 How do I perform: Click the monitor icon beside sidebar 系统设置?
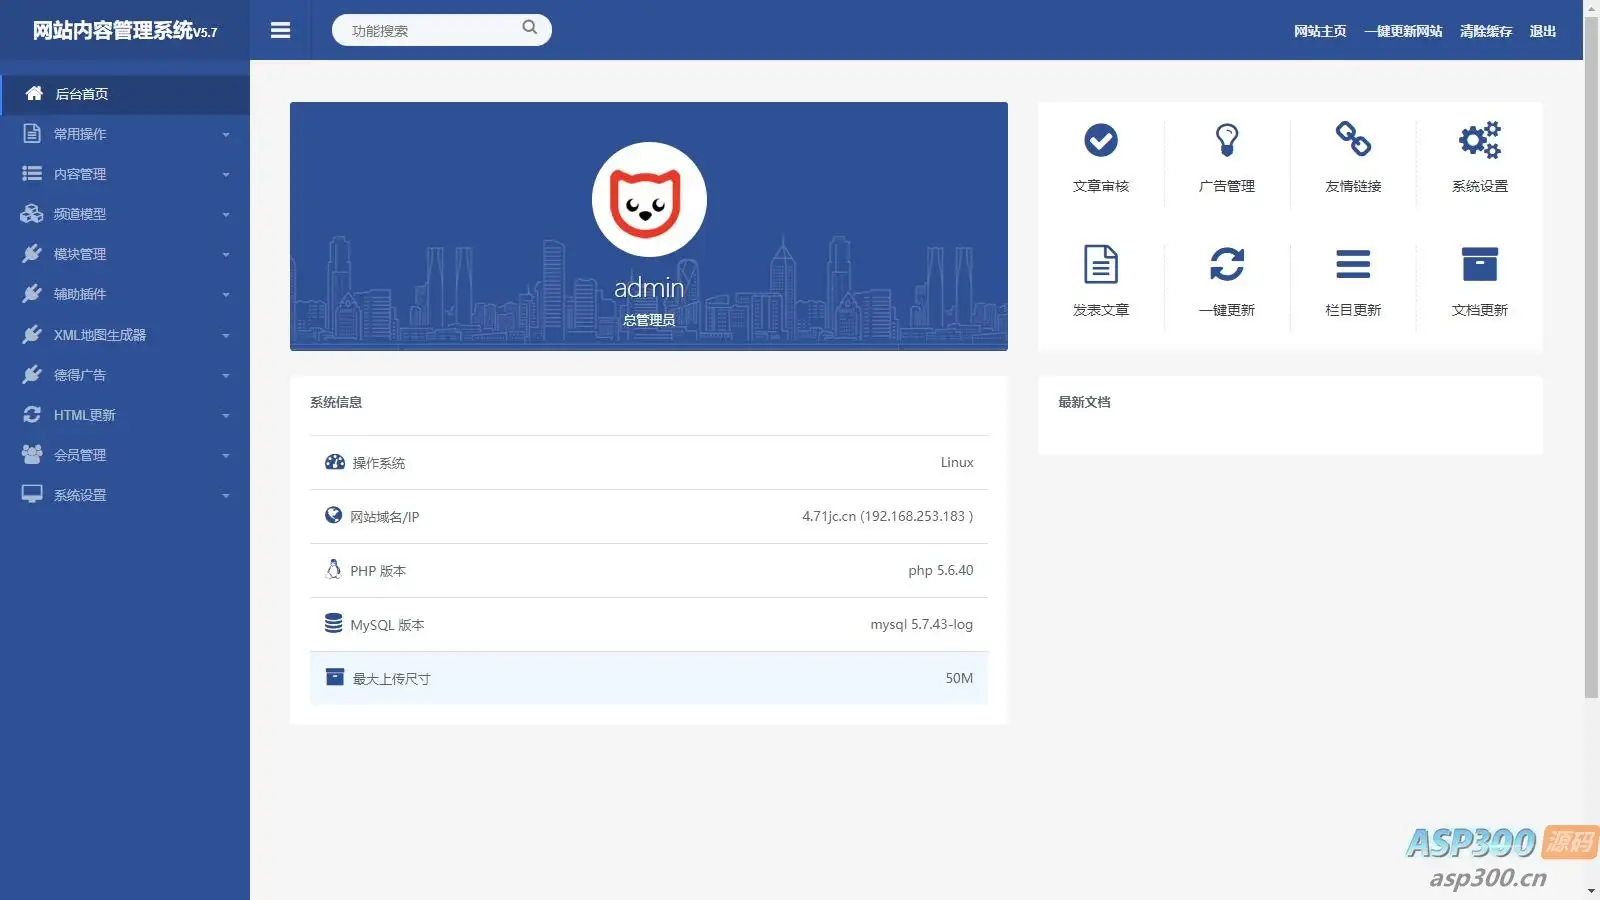[32, 494]
